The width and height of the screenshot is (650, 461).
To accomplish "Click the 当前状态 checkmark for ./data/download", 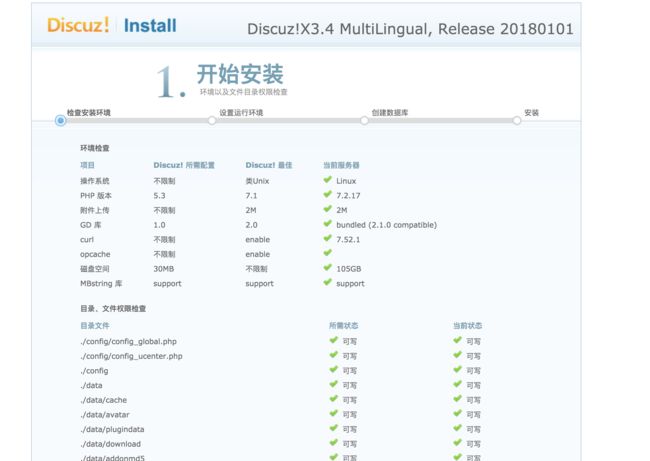I will pos(458,443).
